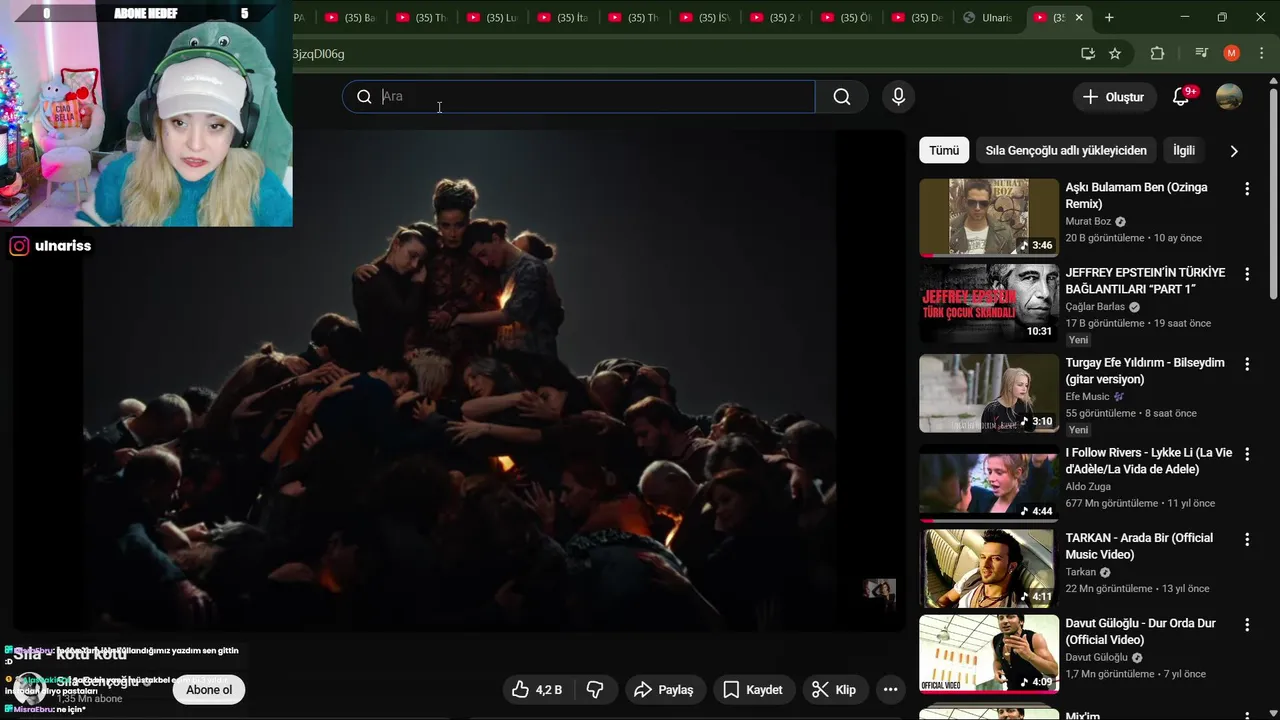Open Jeffrey Epstein'in Türkiye Bağlantıları video thumbnail
This screenshot has height=720, width=1280.
coord(988,303)
